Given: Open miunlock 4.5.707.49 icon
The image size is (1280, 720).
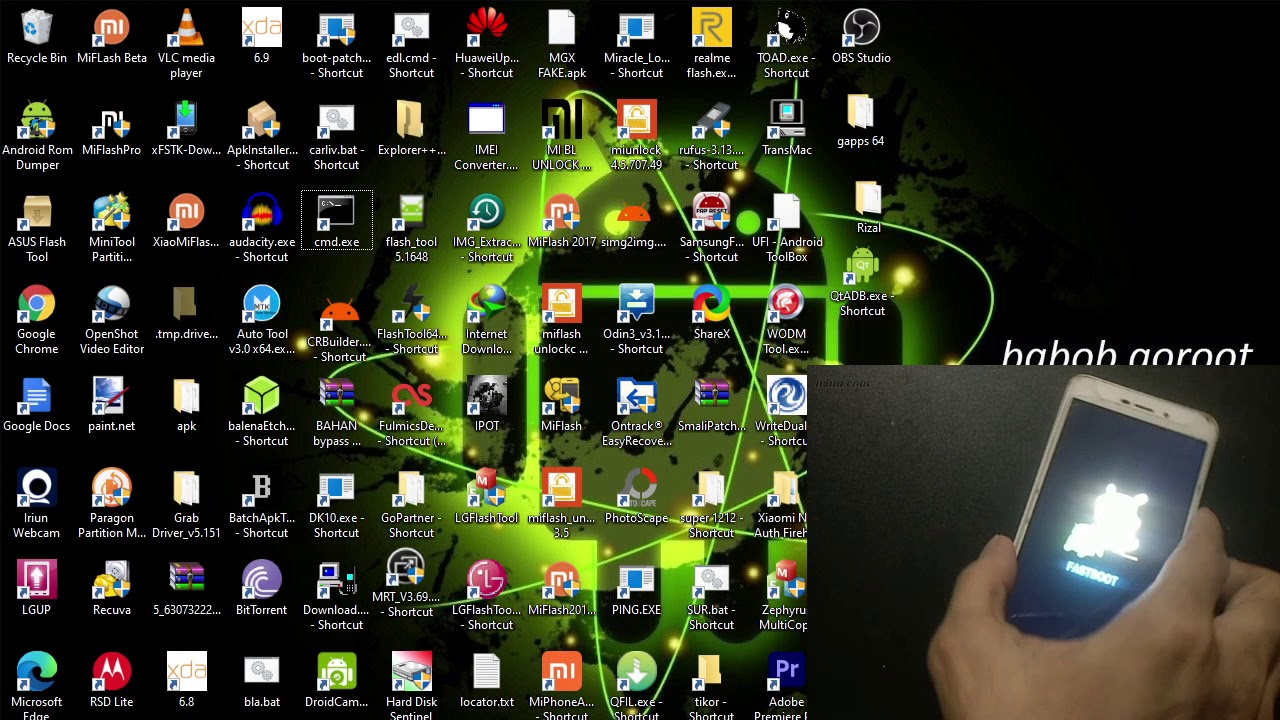Looking at the screenshot, I should 636,121.
